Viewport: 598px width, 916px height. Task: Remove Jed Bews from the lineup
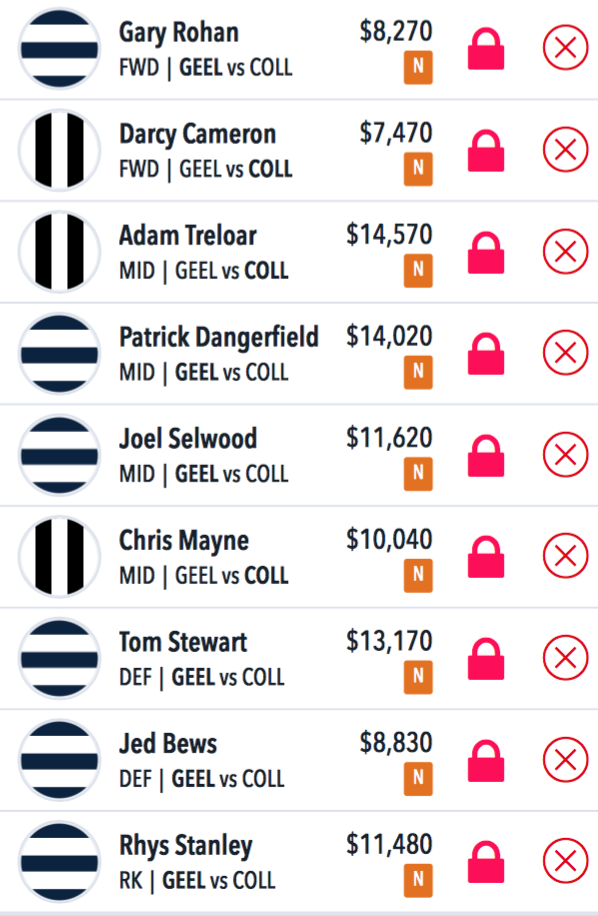[565, 759]
